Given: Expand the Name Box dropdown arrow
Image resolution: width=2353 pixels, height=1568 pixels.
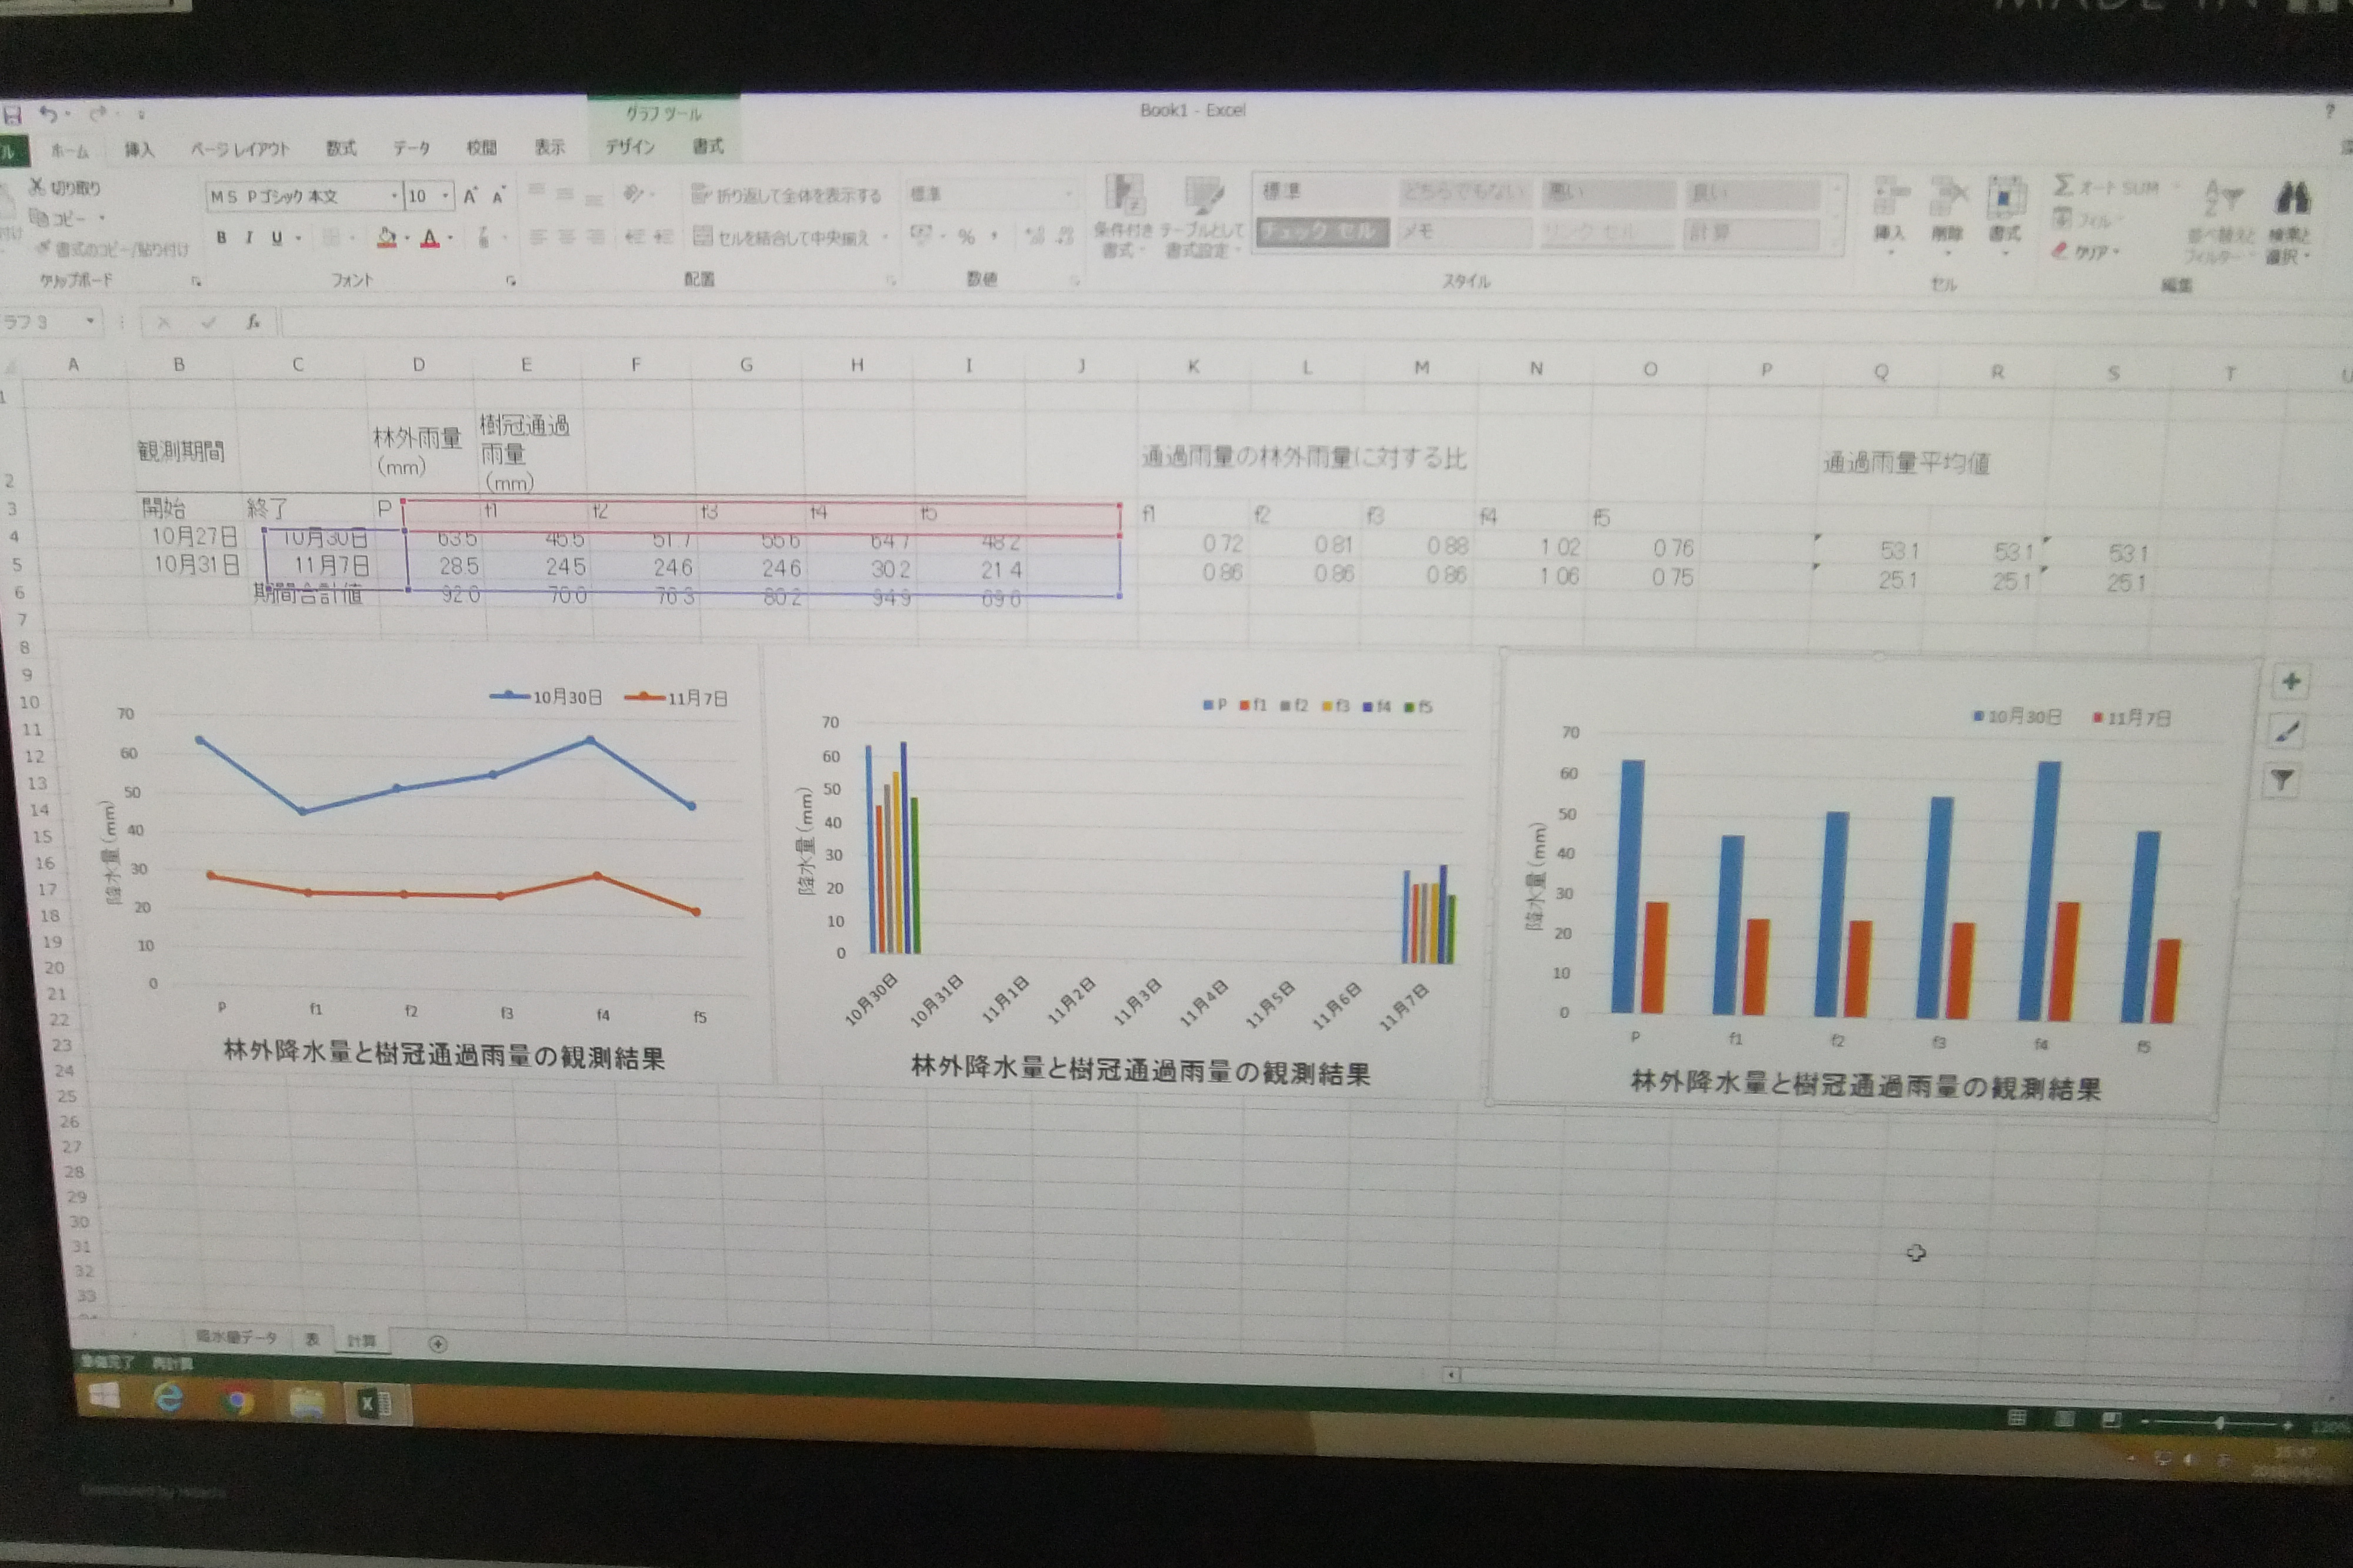Looking at the screenshot, I should [90, 321].
